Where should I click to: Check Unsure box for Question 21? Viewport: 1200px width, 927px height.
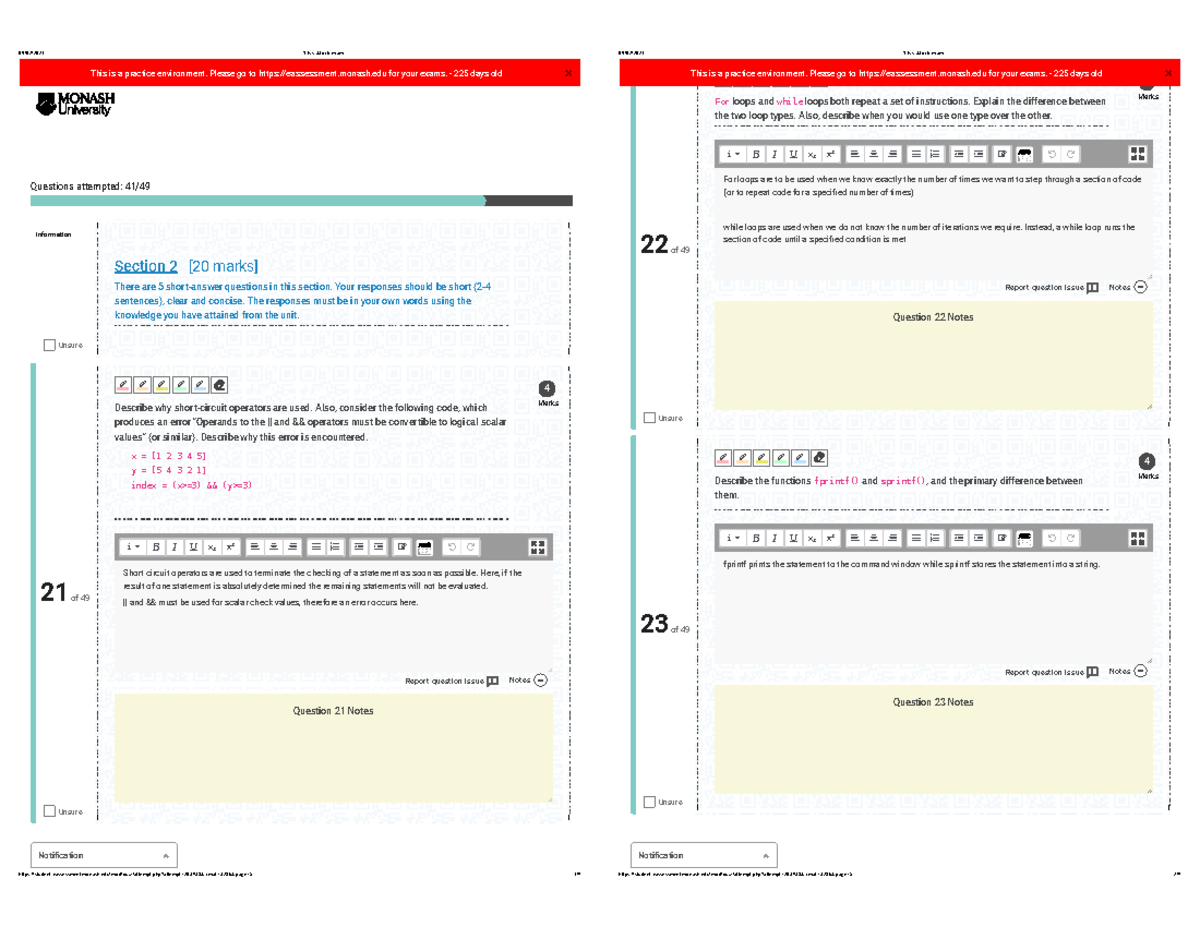click(x=50, y=811)
